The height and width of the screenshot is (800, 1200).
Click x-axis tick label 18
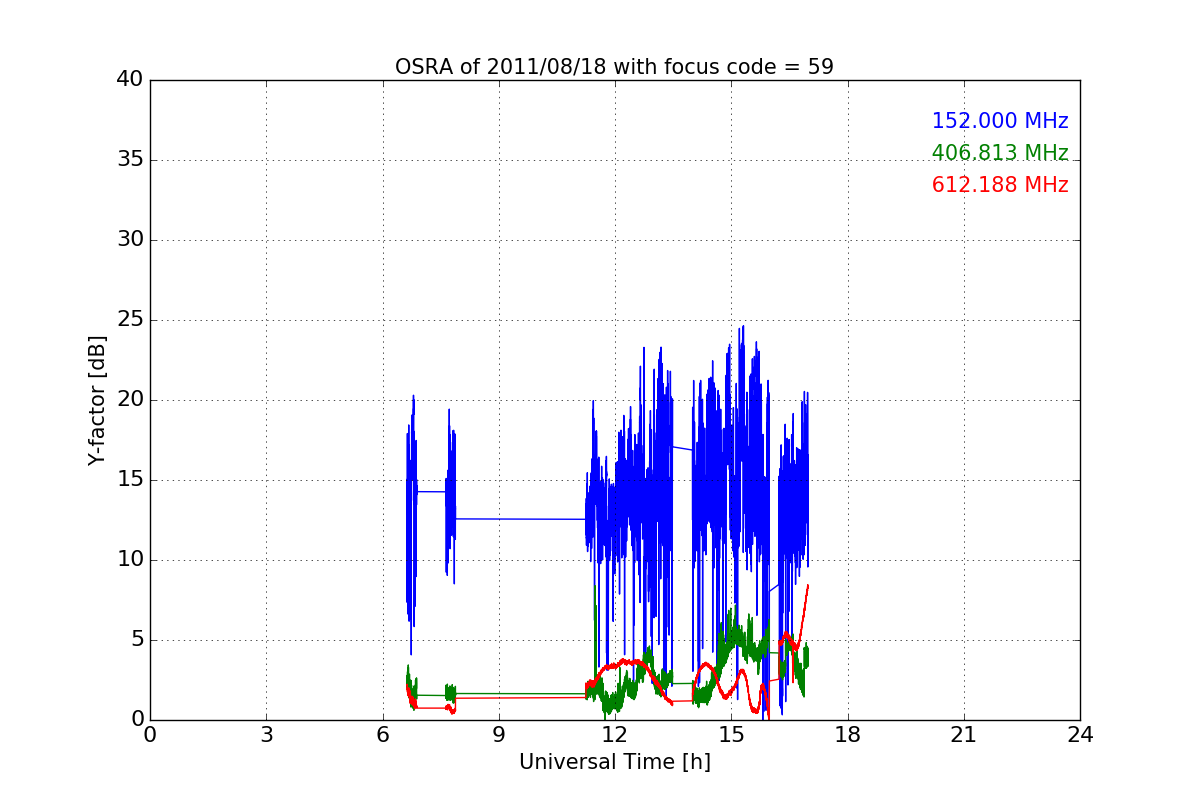848,735
